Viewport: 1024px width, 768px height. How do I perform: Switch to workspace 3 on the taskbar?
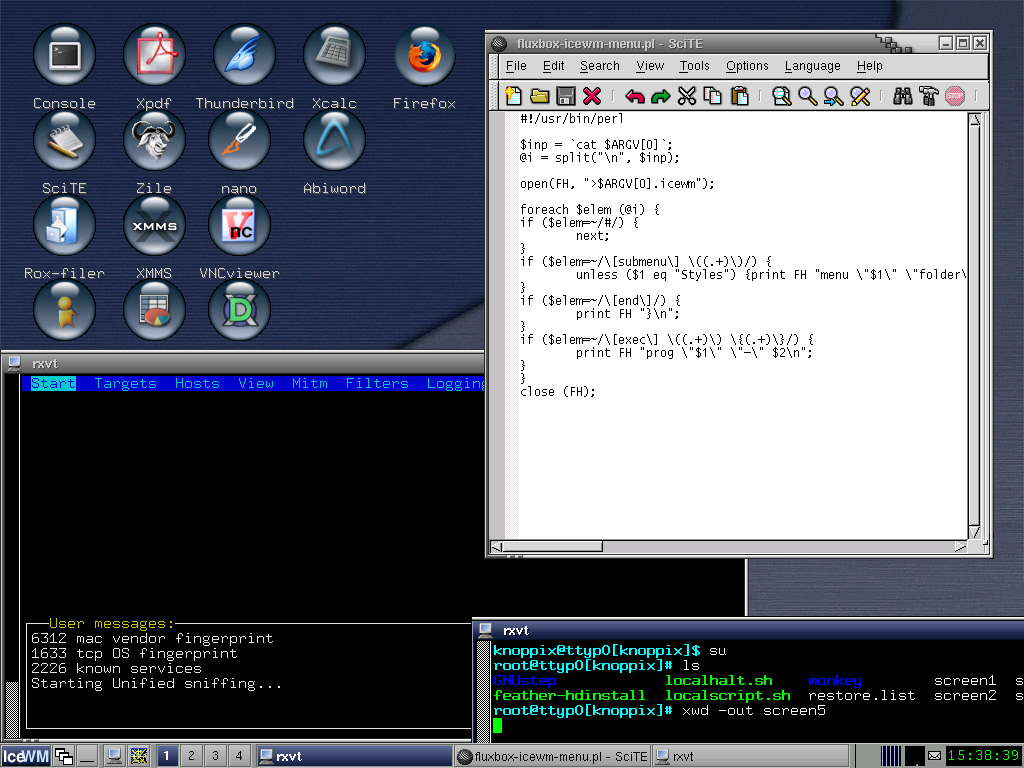tap(215, 756)
